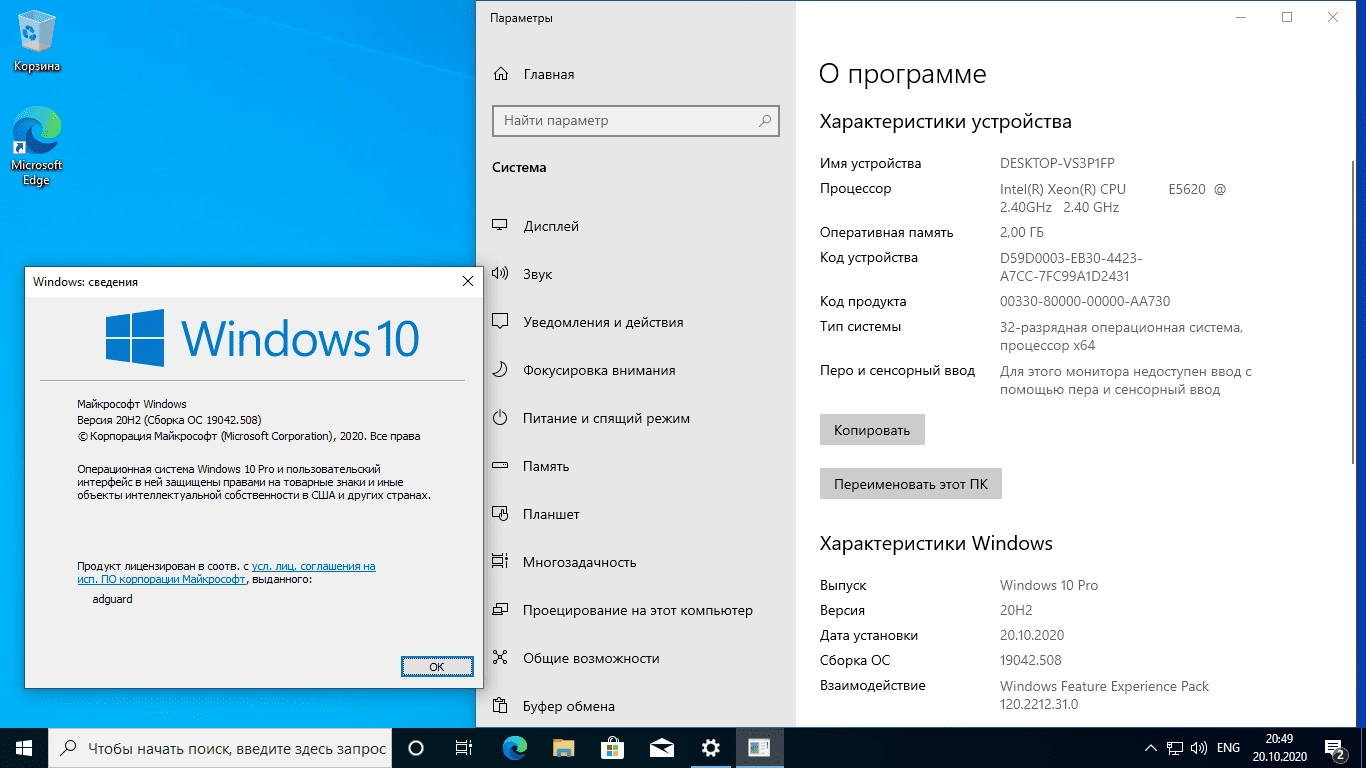The width and height of the screenshot is (1366, 768).
Task: Click the Планшет tablet icon
Action: pos(501,514)
